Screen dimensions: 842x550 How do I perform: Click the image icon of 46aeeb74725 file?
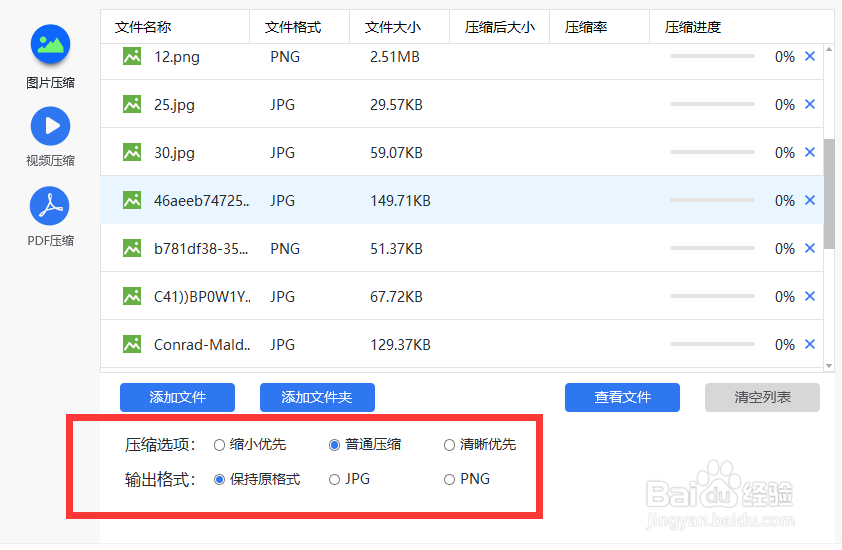pos(132,200)
